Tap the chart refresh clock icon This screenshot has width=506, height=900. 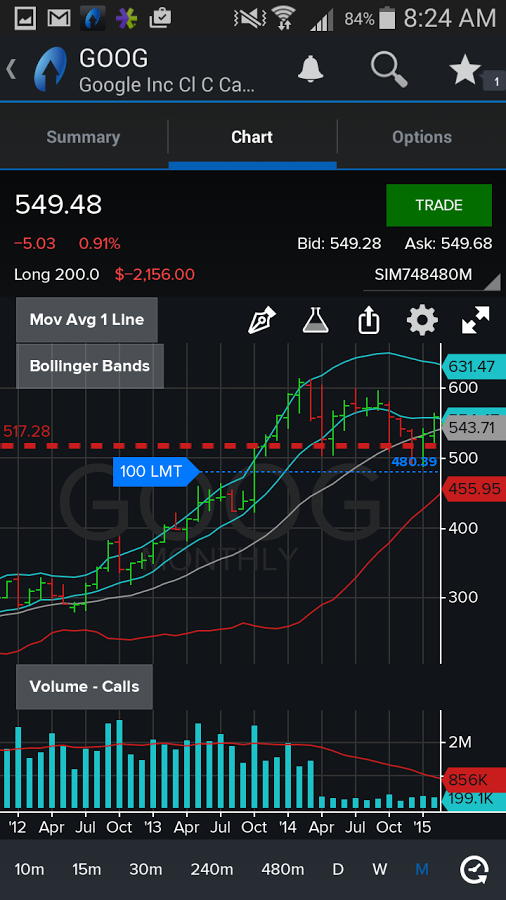[x=474, y=870]
